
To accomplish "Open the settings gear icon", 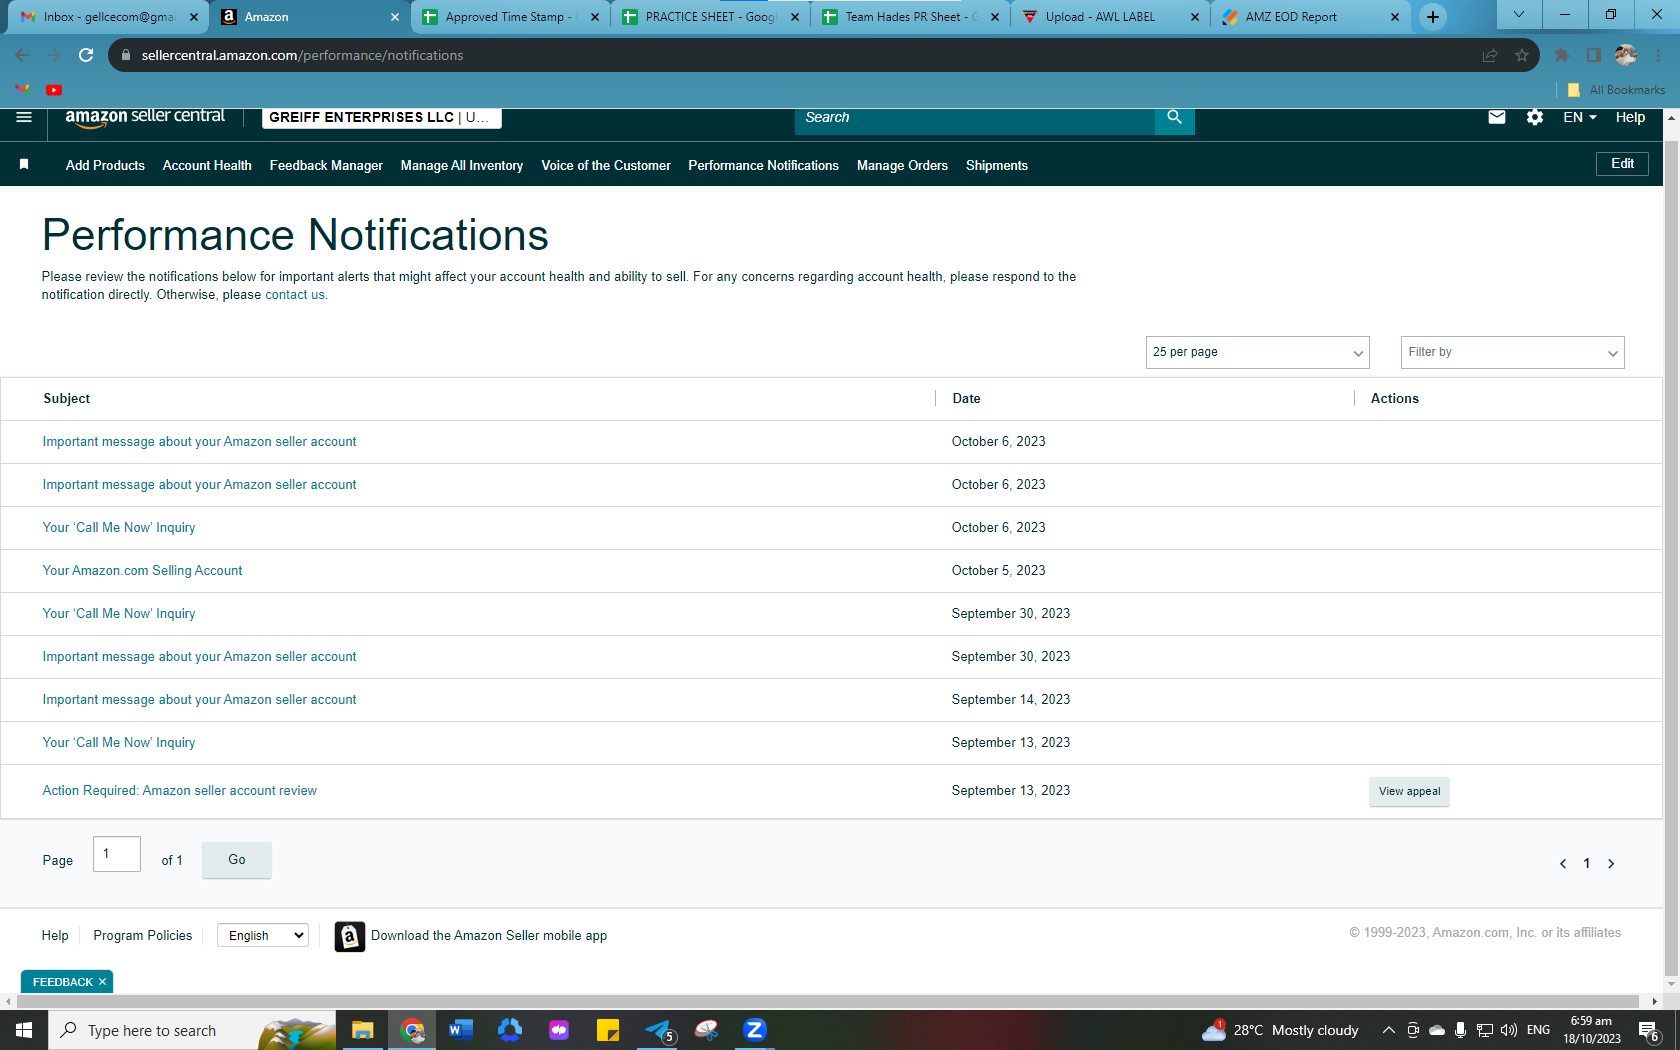I will click(x=1534, y=117).
